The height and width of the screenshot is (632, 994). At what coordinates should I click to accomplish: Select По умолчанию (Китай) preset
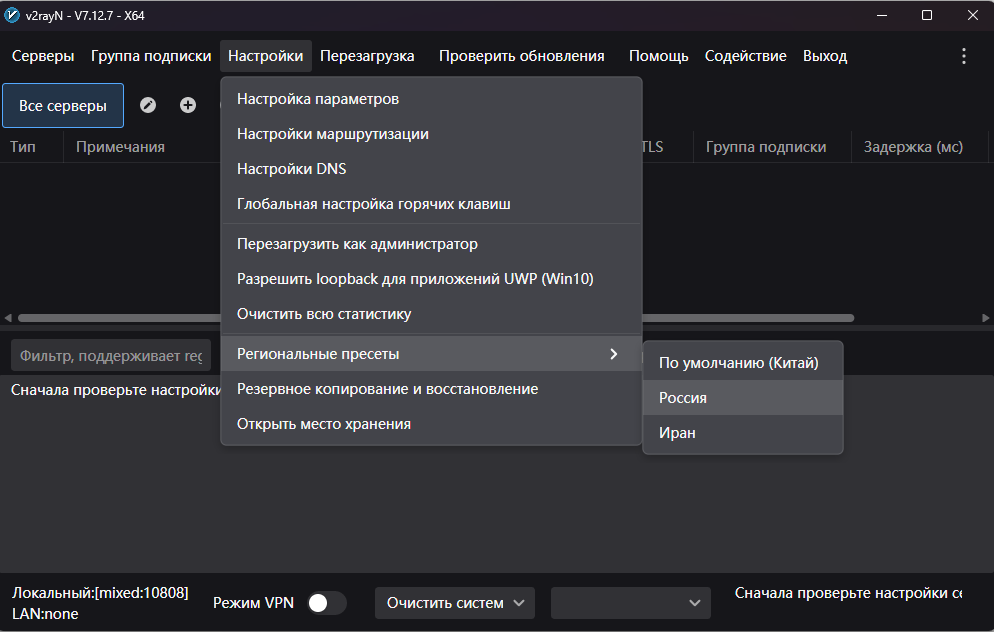pyautogui.click(x=743, y=363)
